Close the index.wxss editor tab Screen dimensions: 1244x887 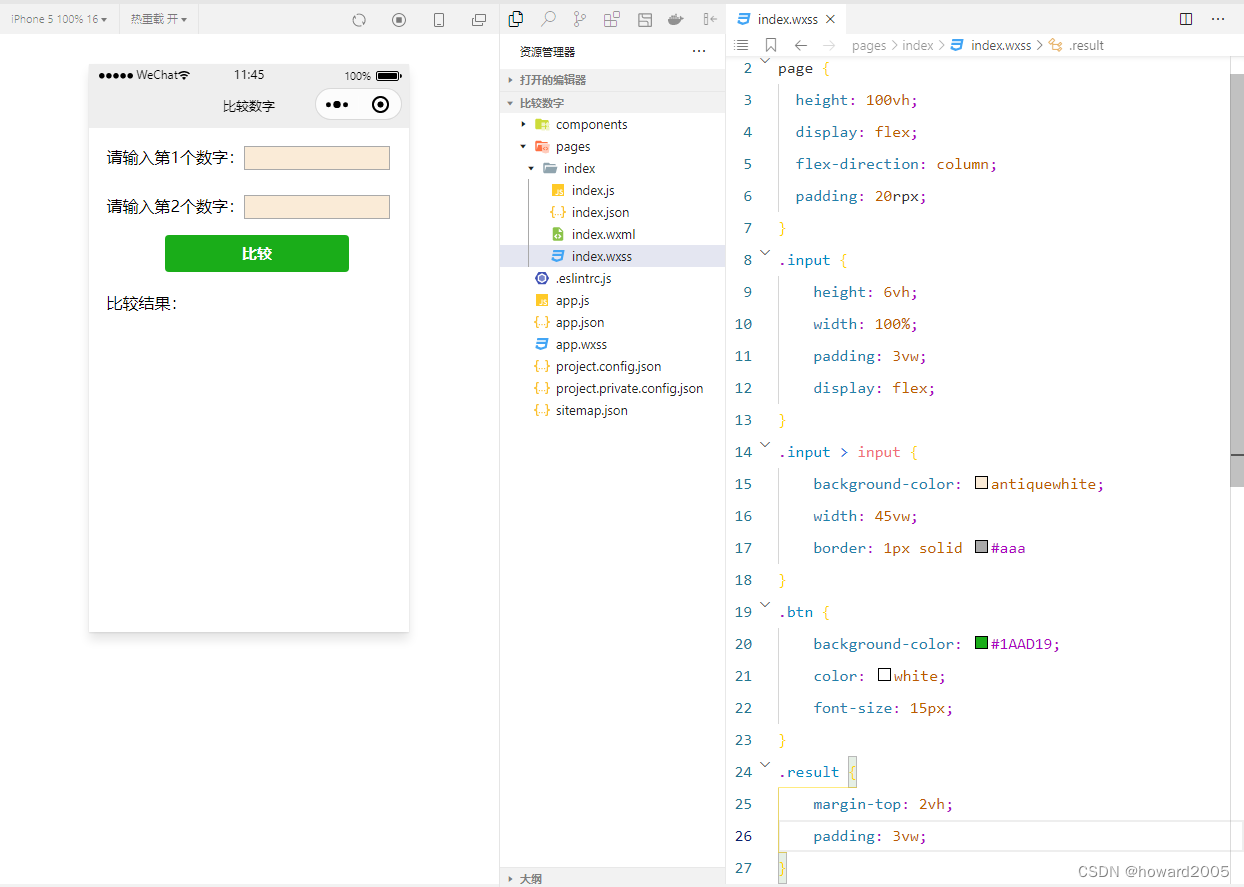(x=830, y=19)
